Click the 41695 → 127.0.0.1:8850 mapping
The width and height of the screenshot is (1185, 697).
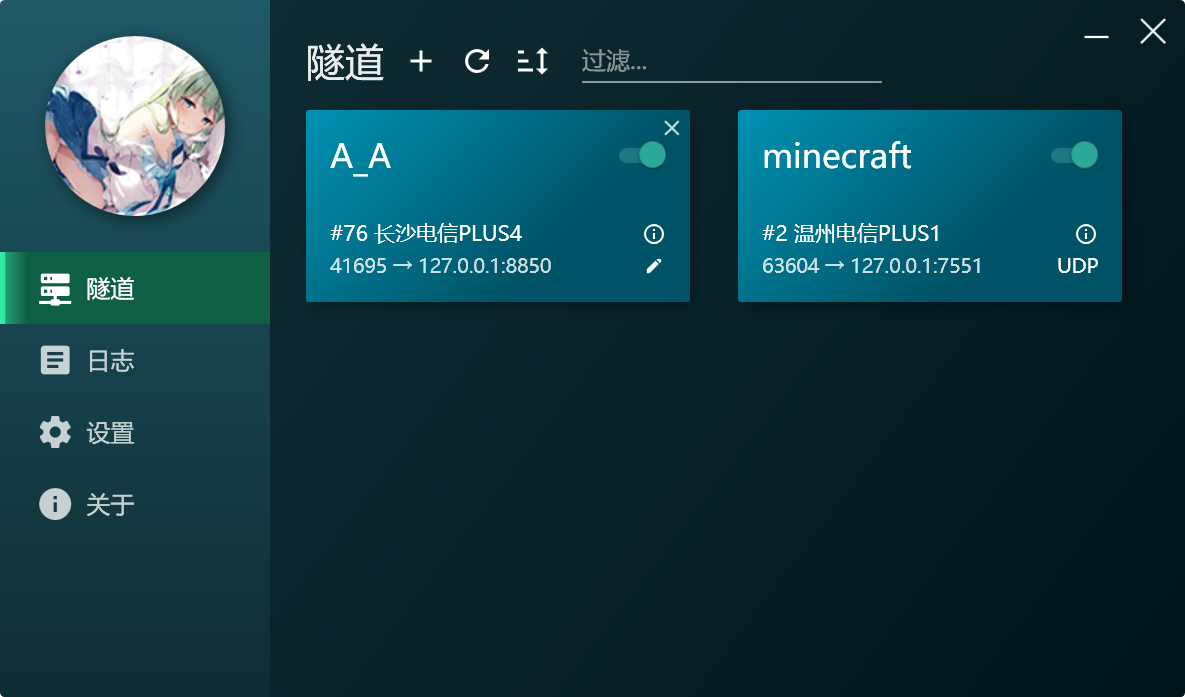pos(441,266)
